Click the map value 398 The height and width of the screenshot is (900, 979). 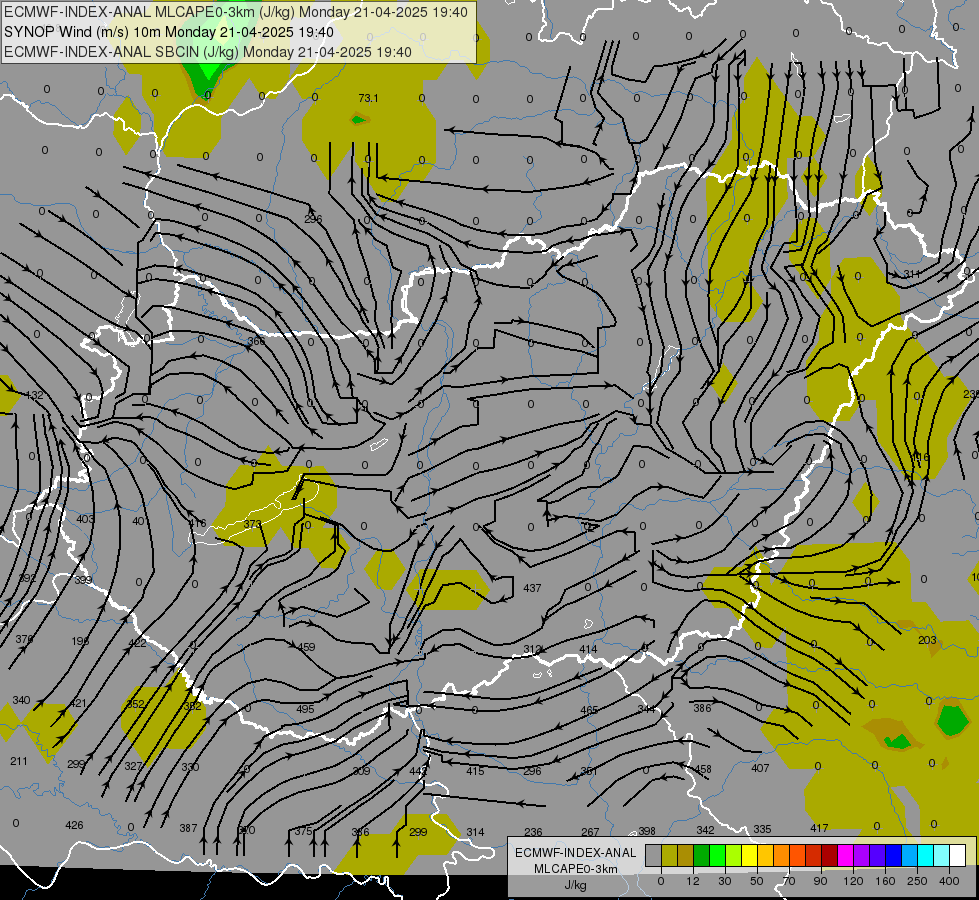tap(647, 831)
